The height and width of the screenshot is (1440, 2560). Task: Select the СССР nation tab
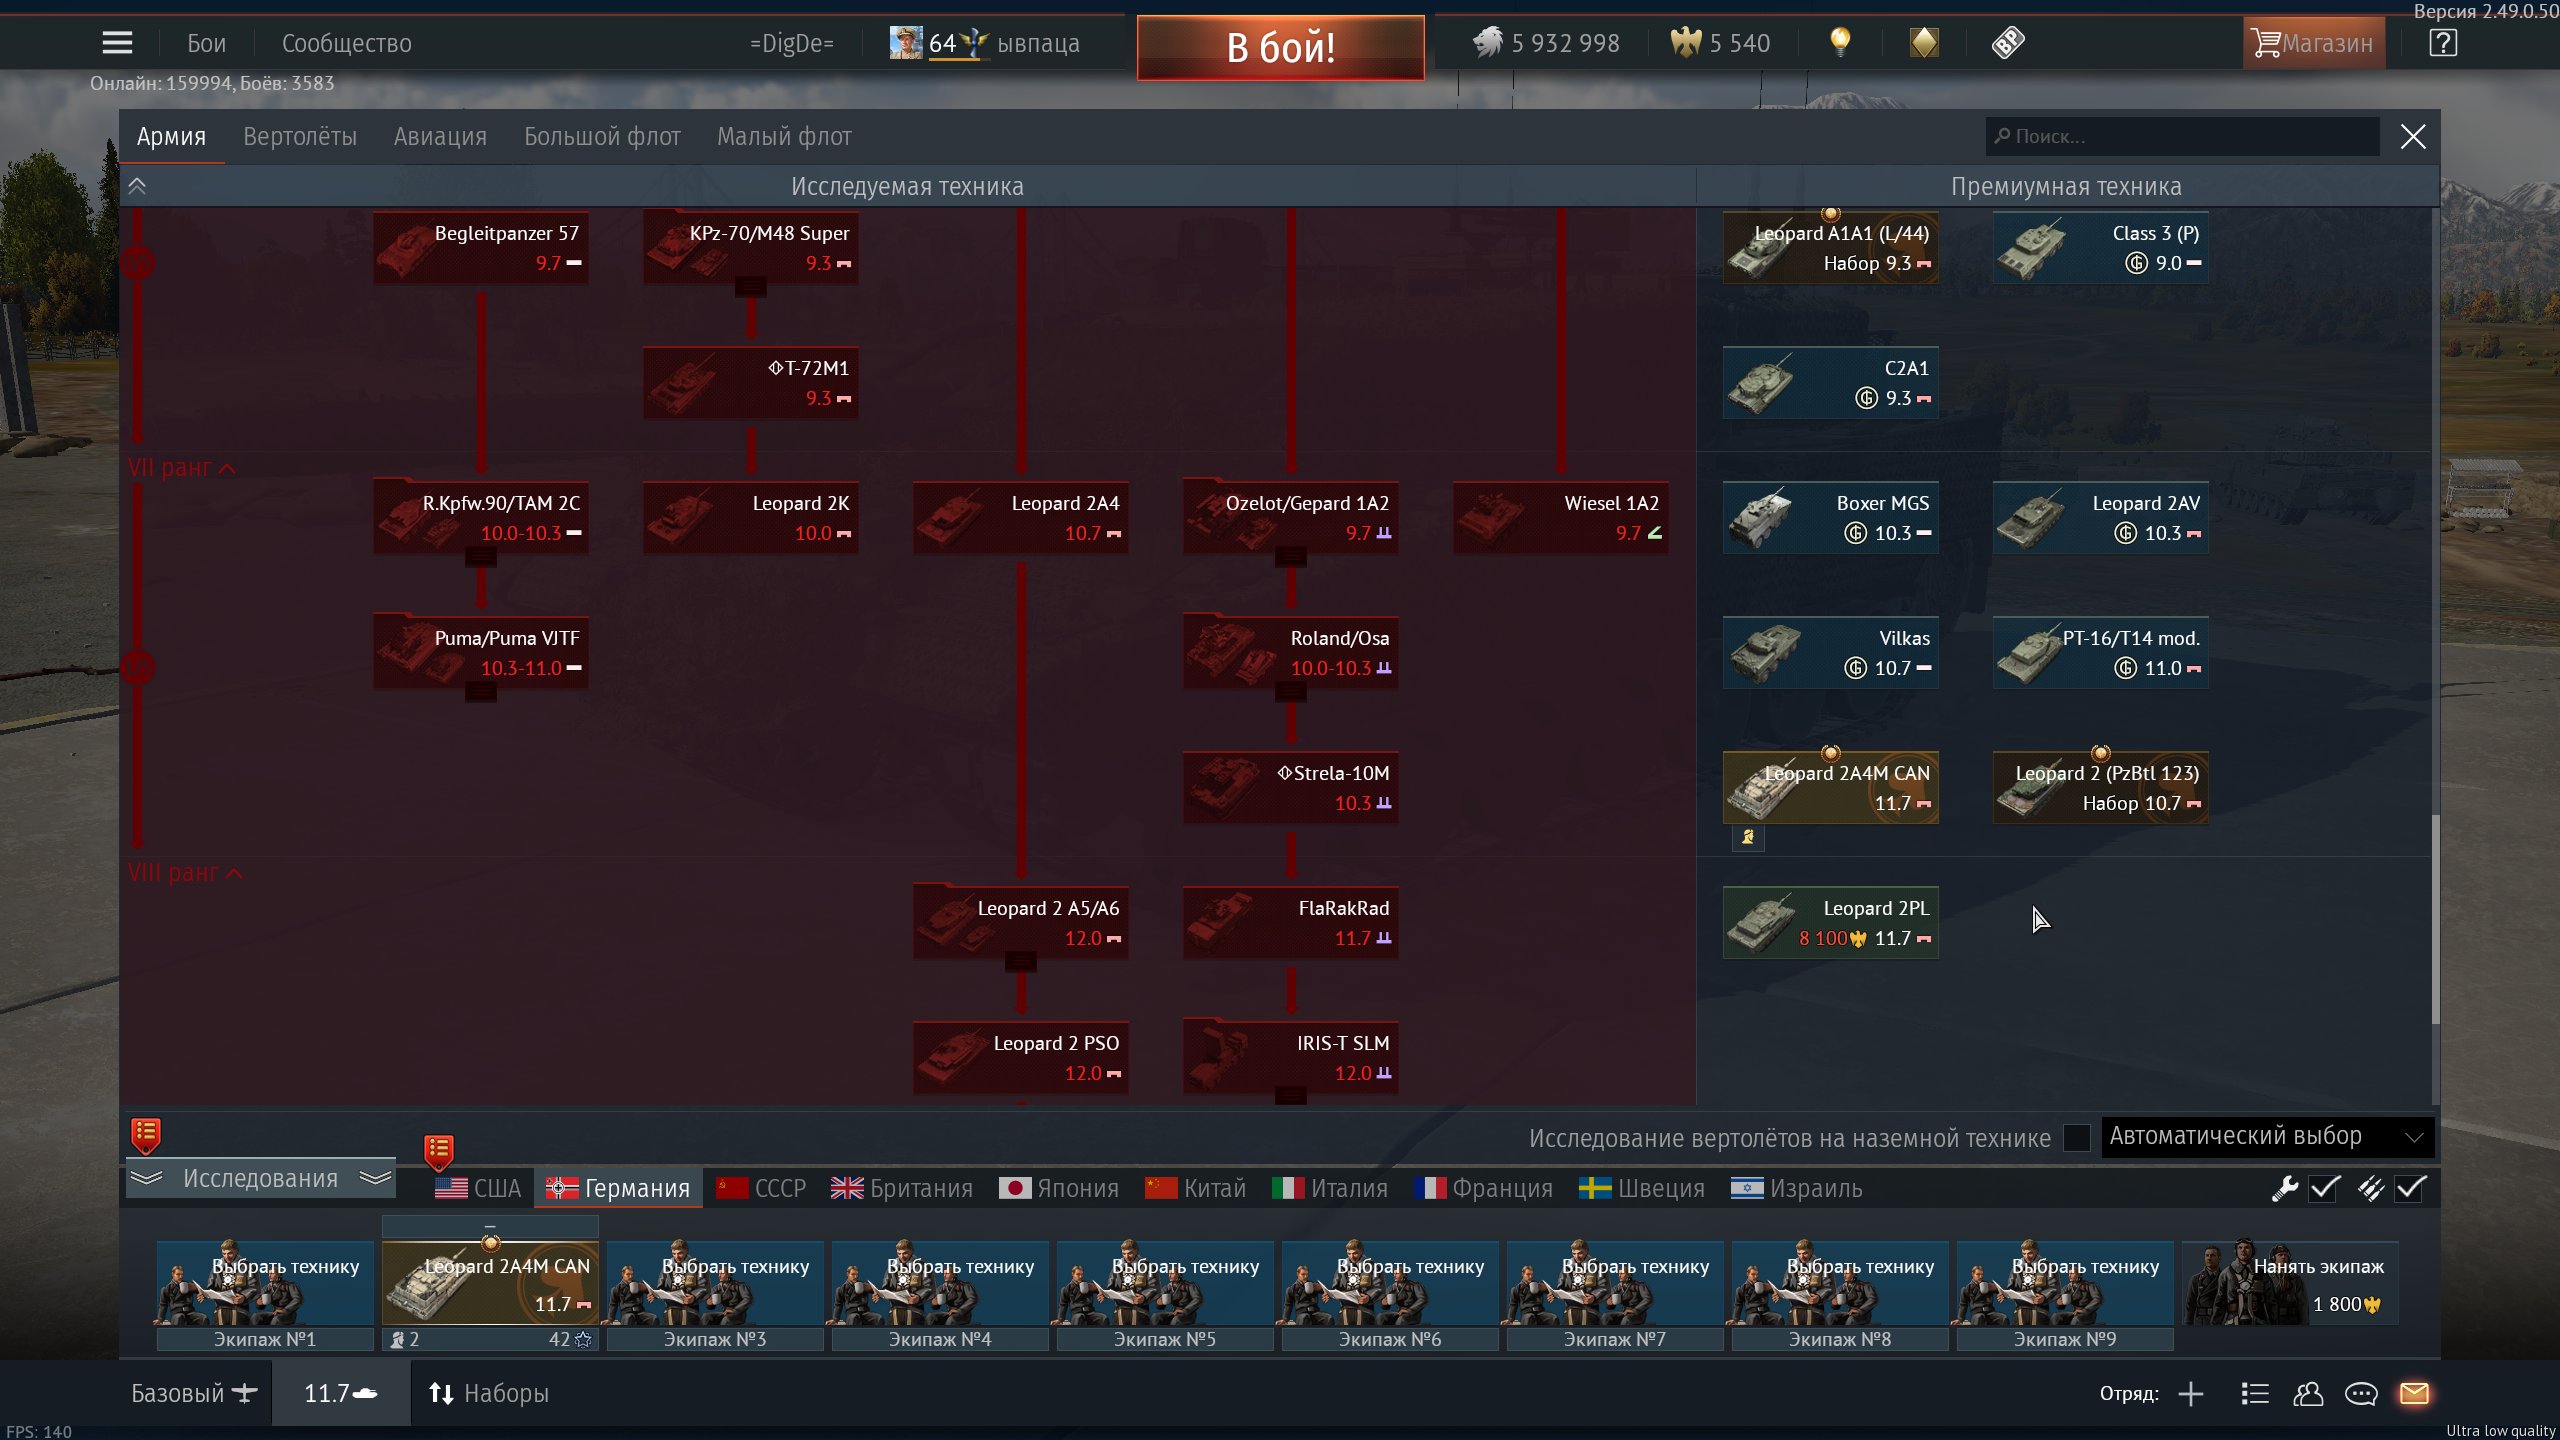tap(762, 1188)
